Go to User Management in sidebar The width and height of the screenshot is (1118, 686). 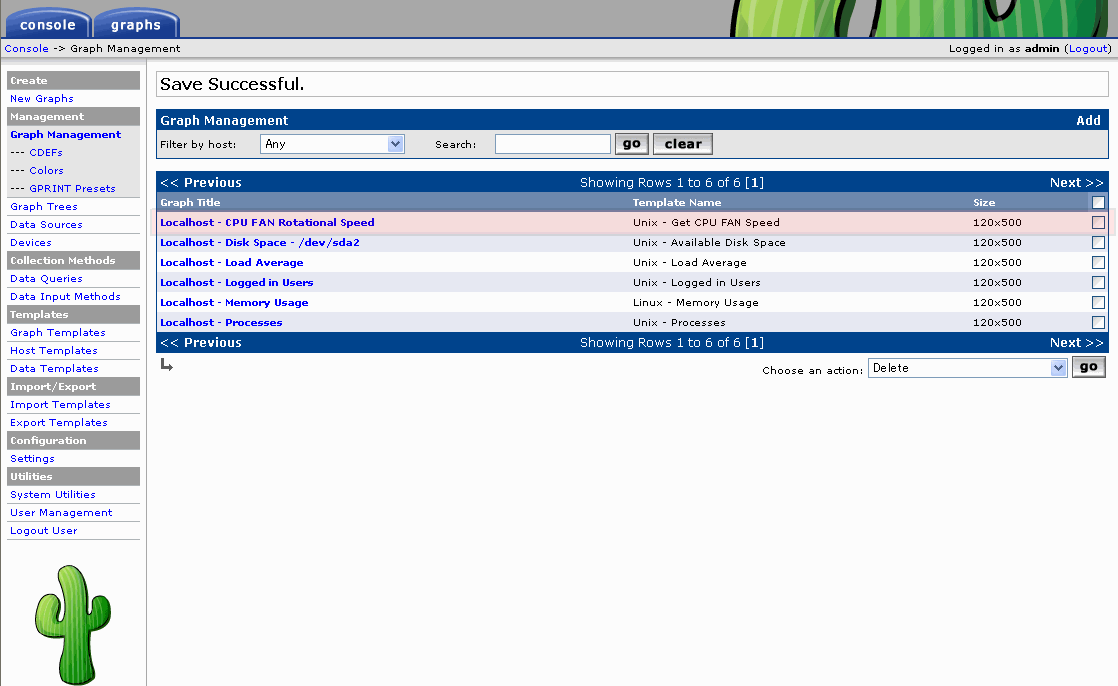coord(61,512)
